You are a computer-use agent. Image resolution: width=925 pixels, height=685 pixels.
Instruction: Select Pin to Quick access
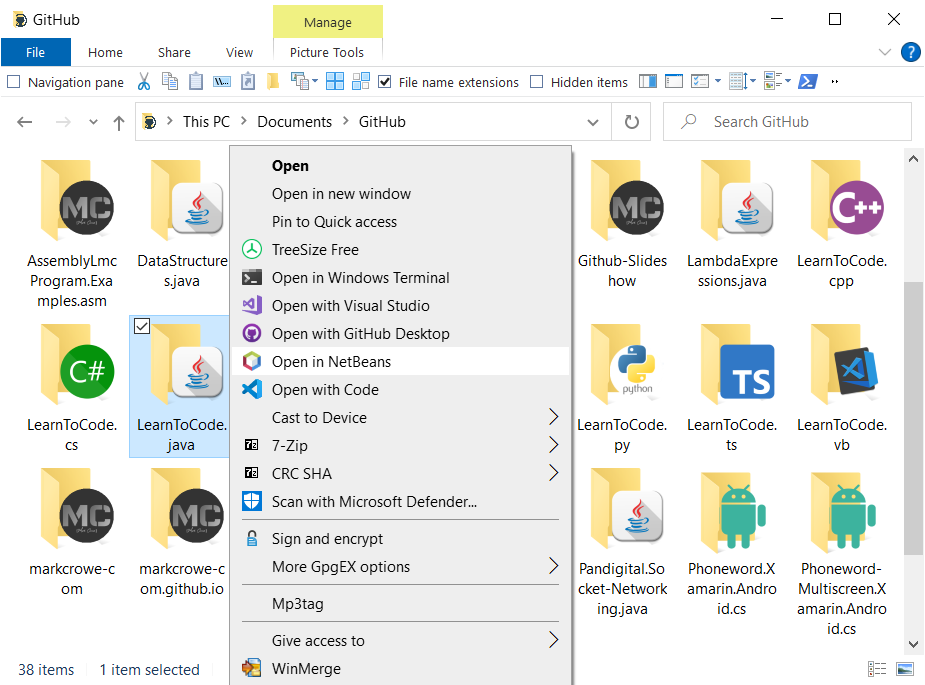[401, 222]
